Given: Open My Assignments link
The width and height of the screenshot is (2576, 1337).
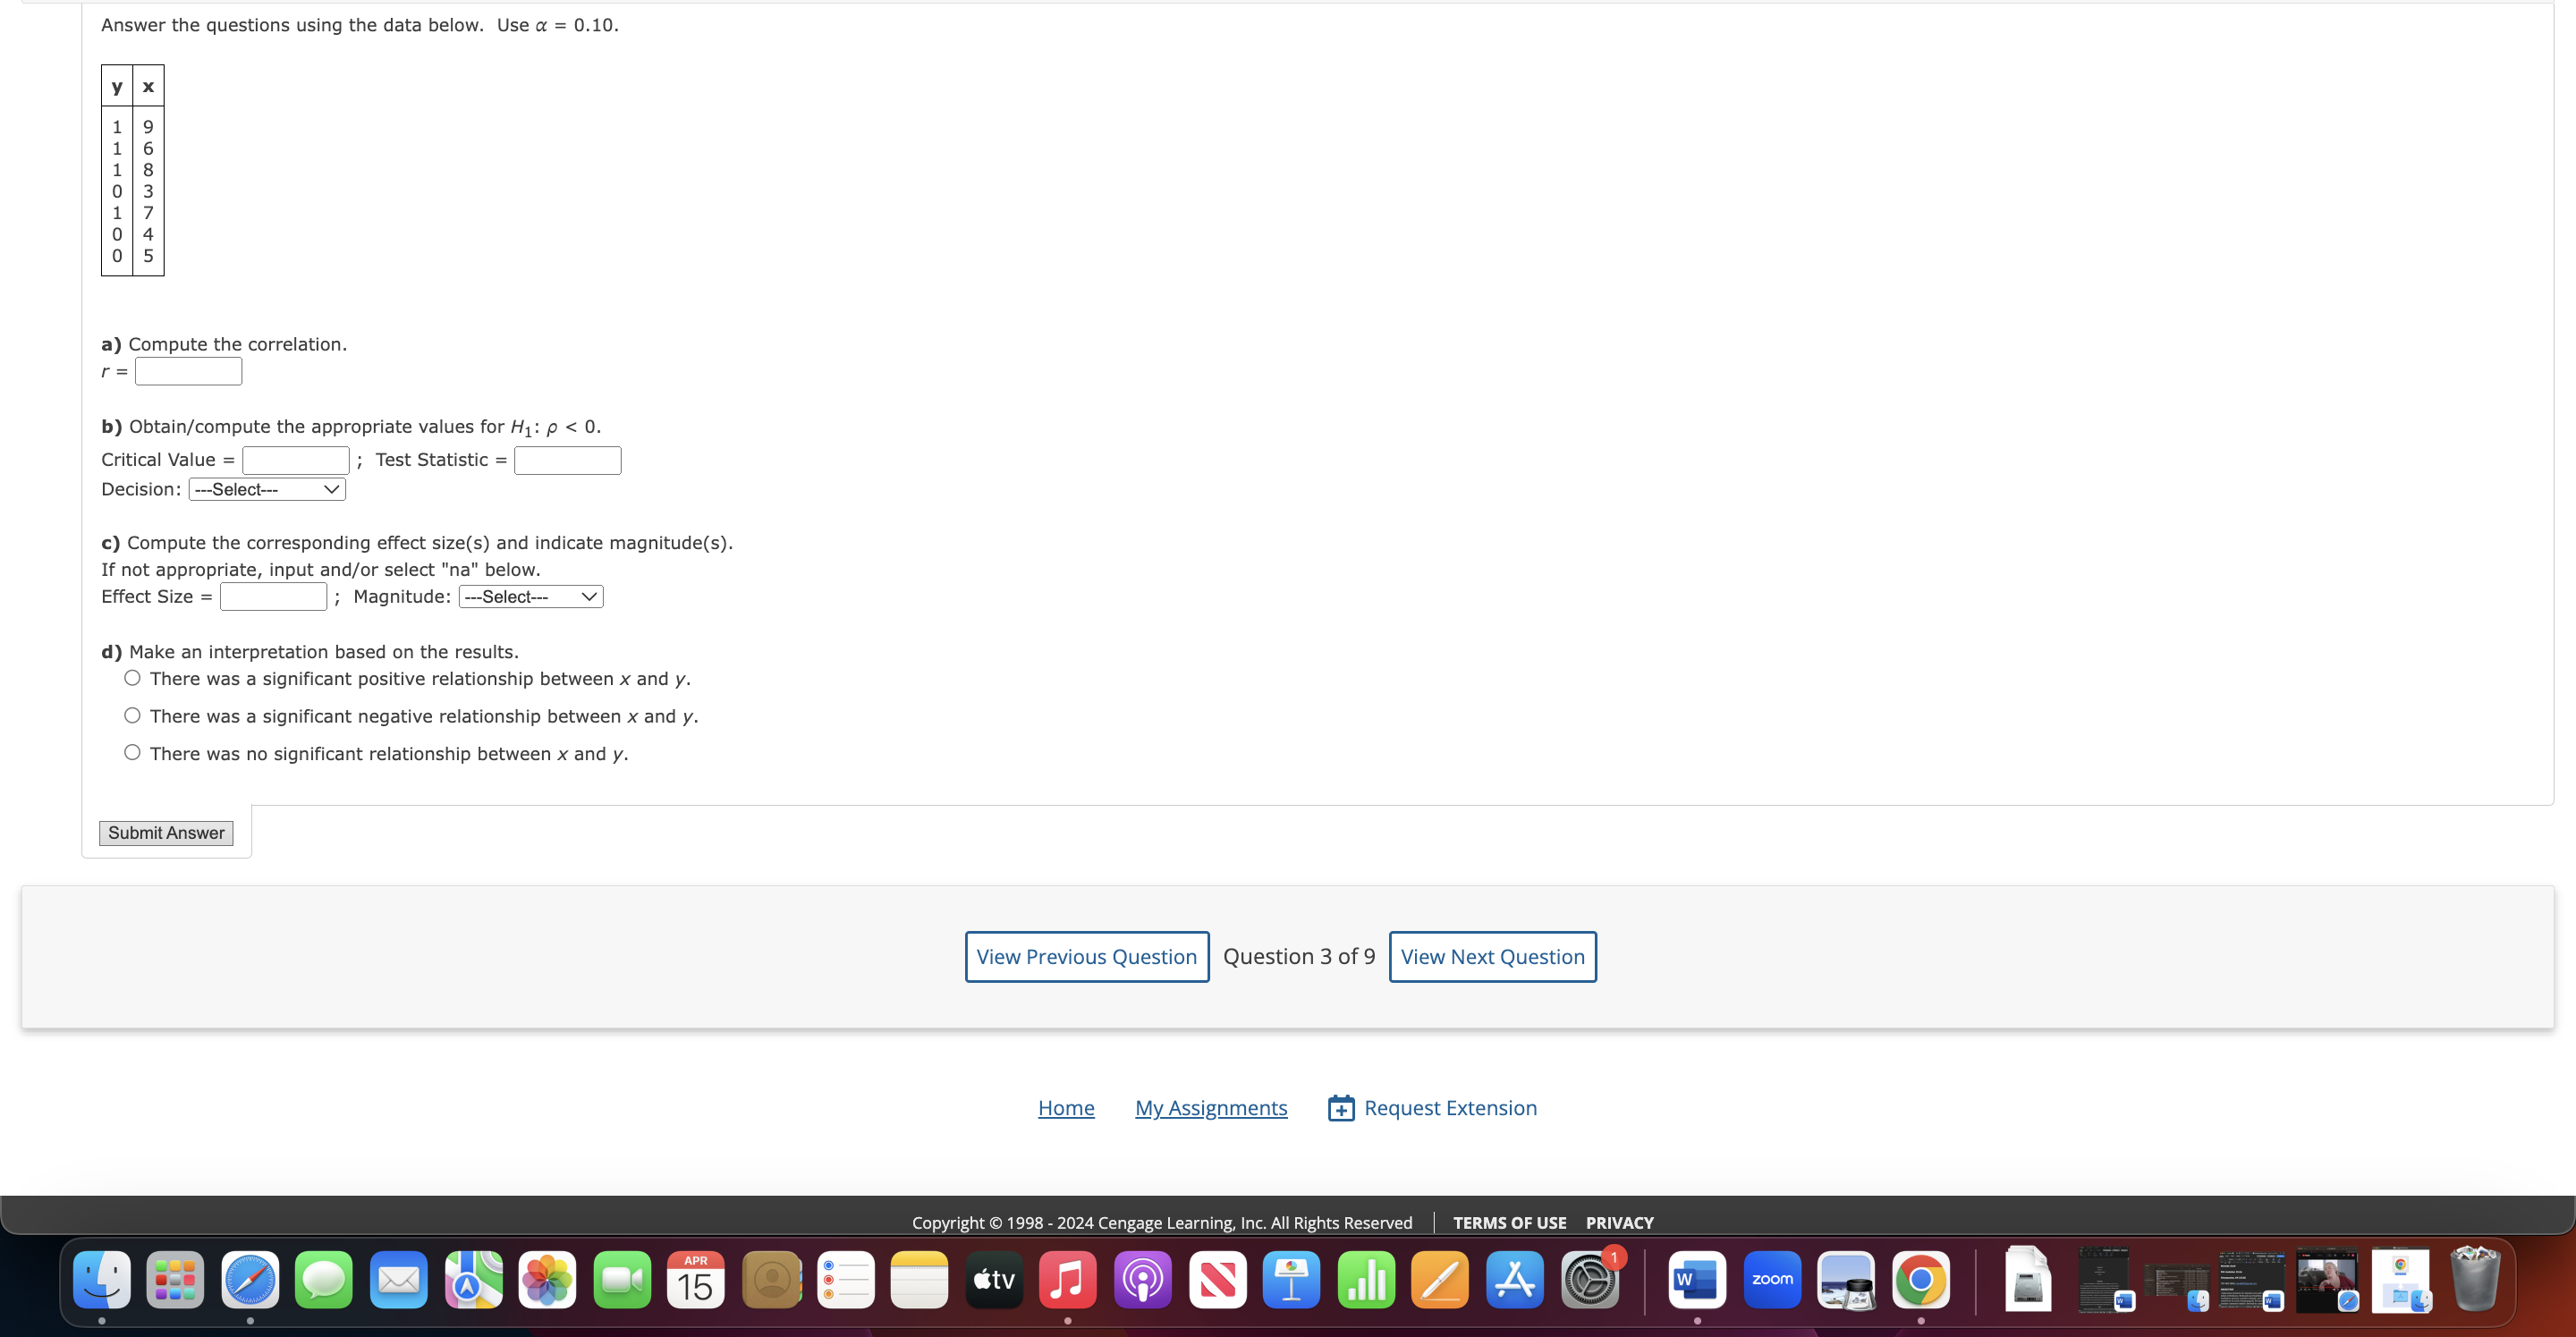Looking at the screenshot, I should 1210,1108.
